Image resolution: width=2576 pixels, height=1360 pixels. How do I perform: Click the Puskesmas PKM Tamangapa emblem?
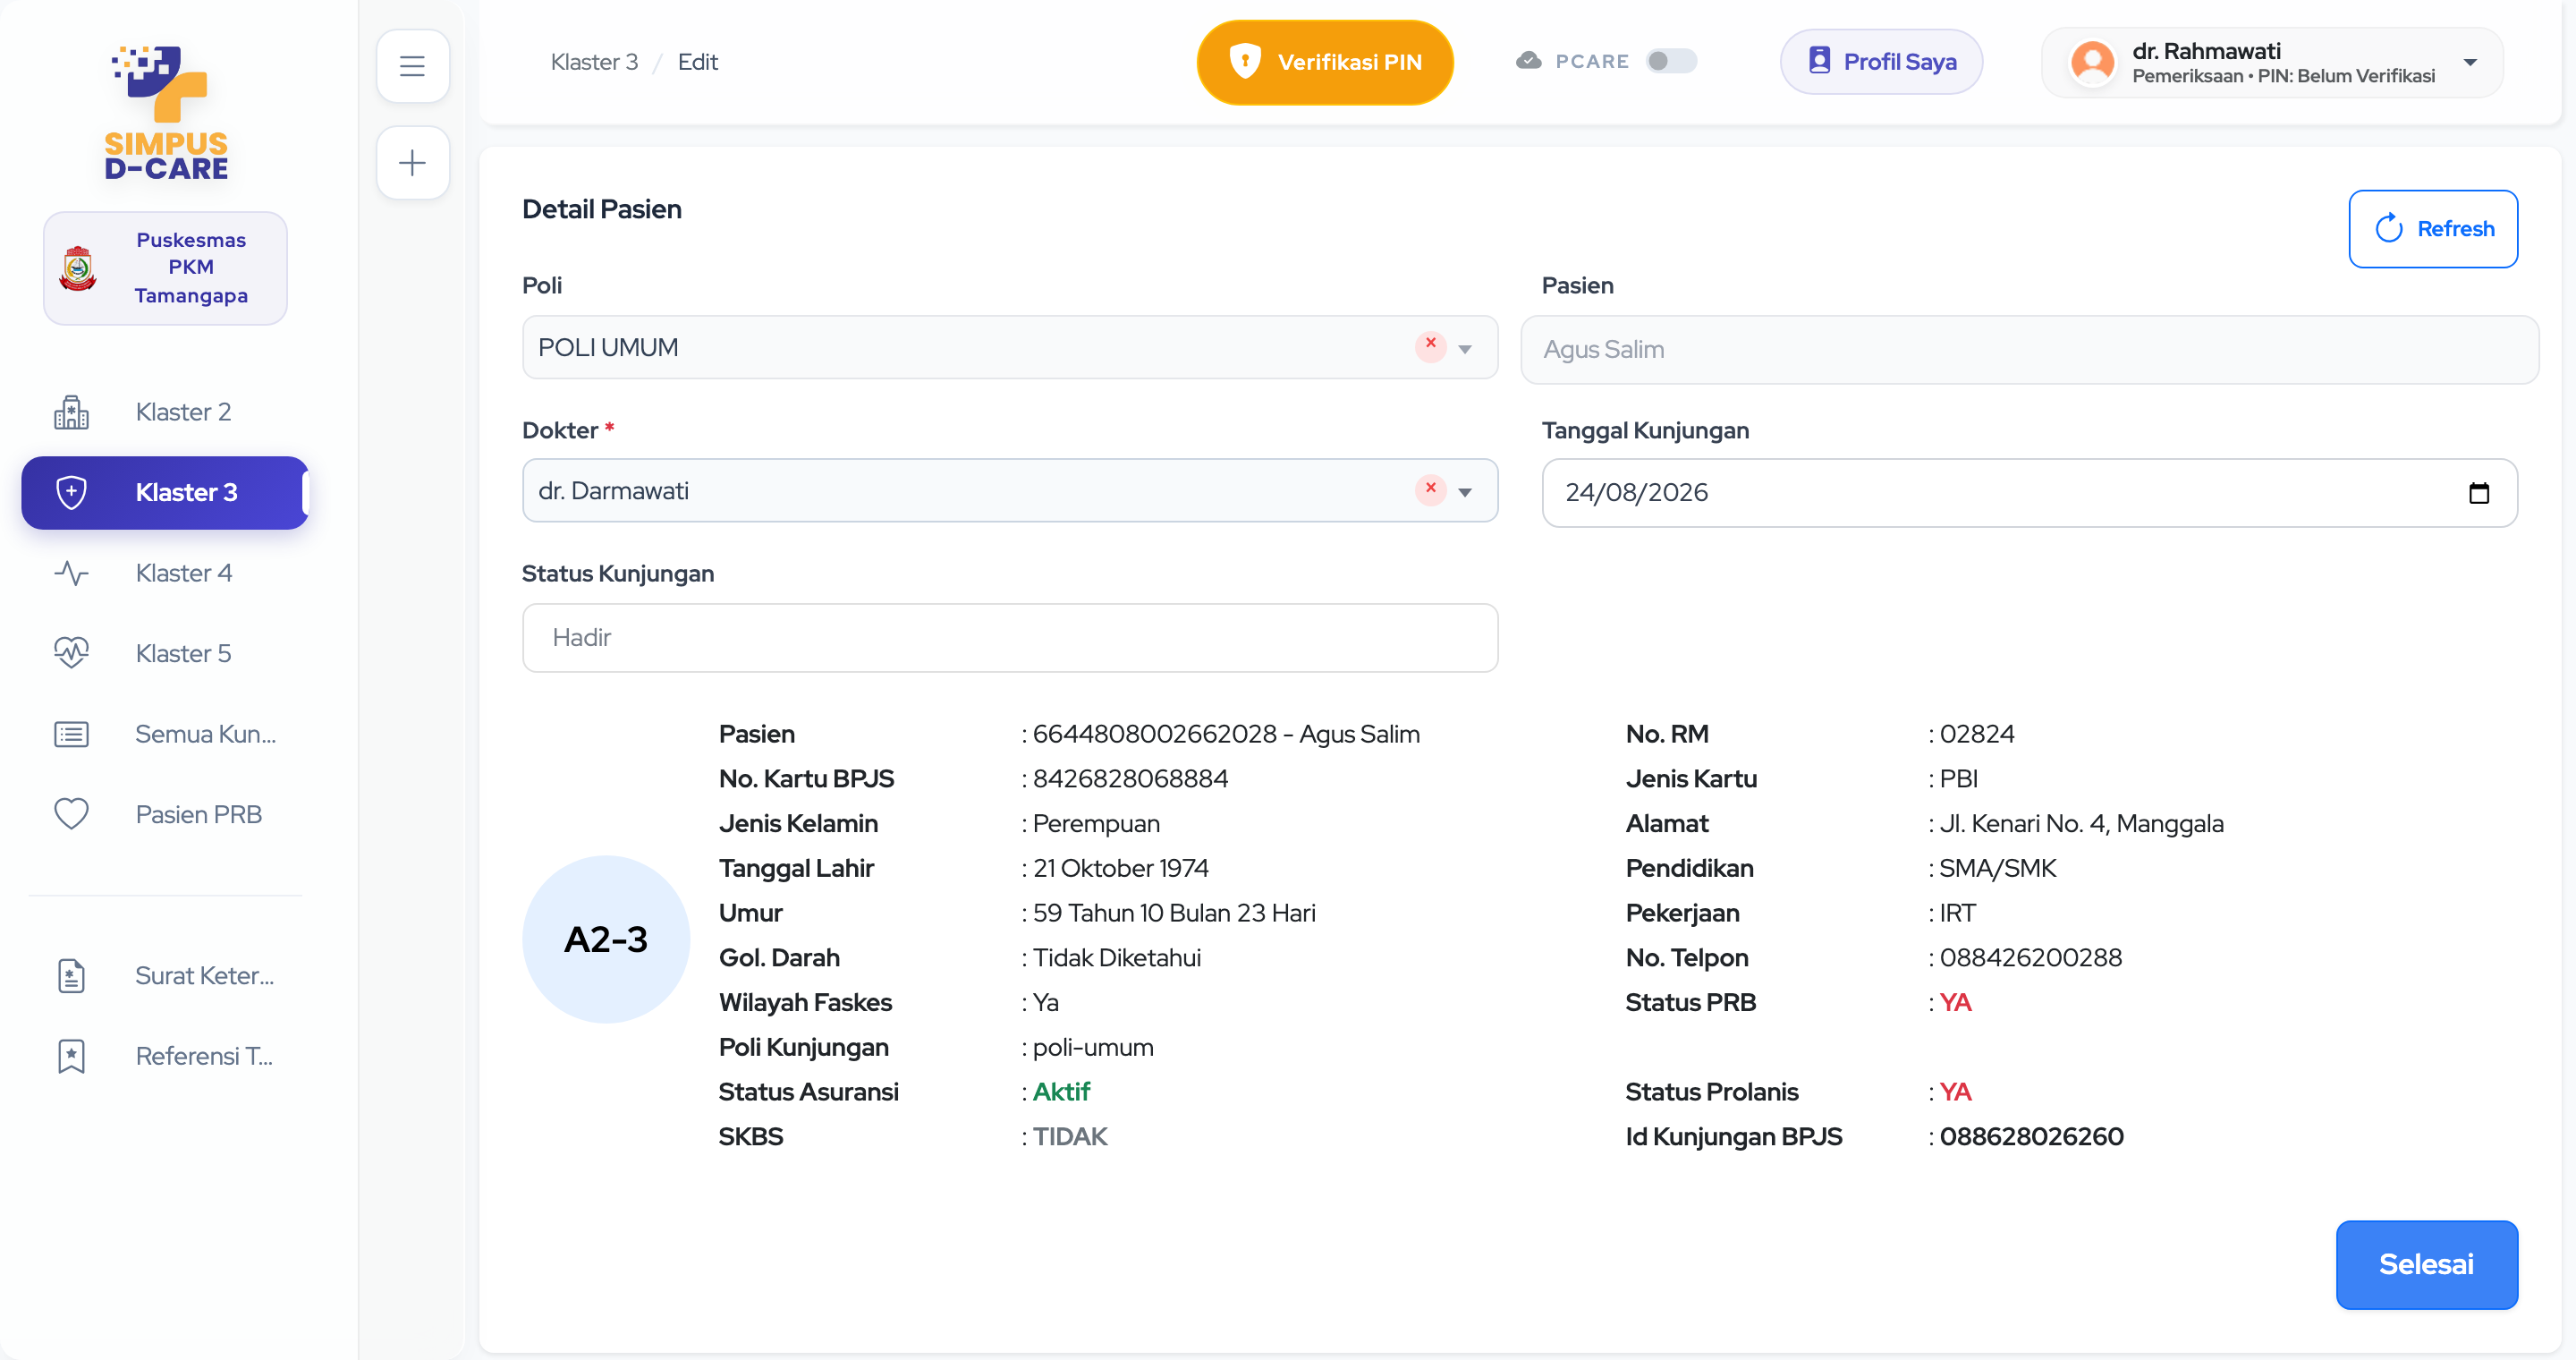tap(77, 268)
